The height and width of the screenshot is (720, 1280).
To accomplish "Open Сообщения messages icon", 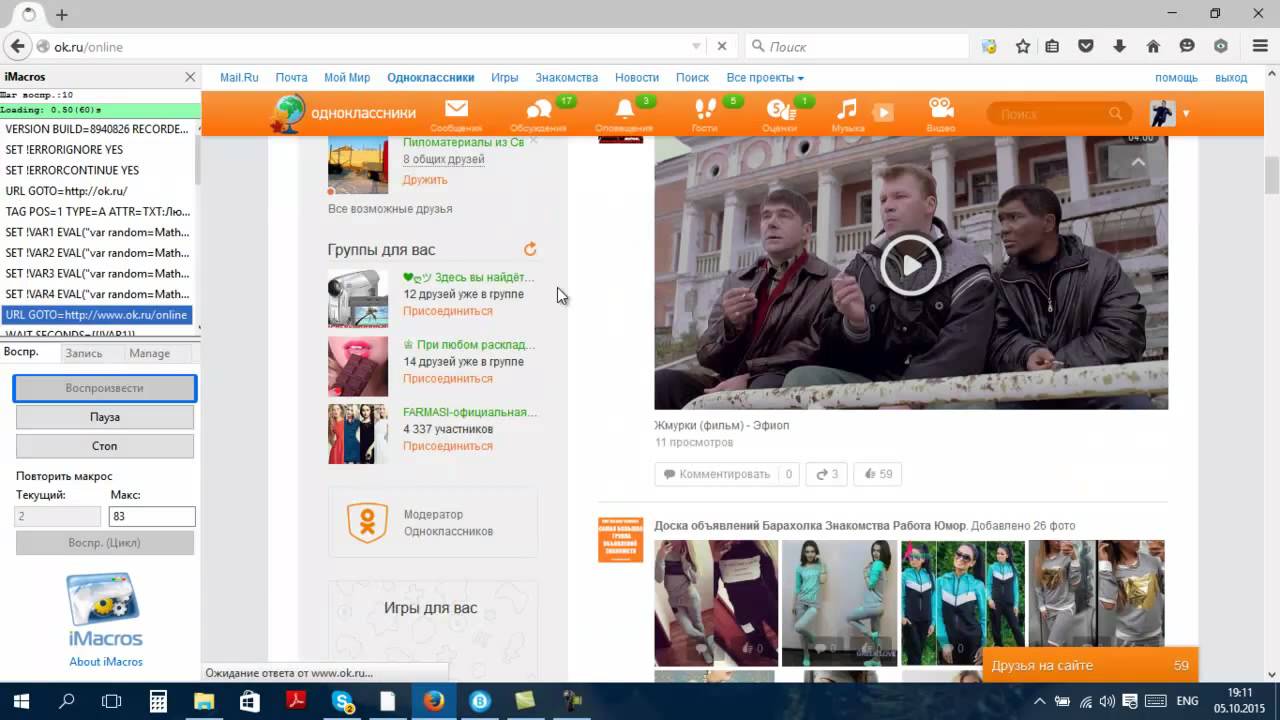I will (456, 115).
